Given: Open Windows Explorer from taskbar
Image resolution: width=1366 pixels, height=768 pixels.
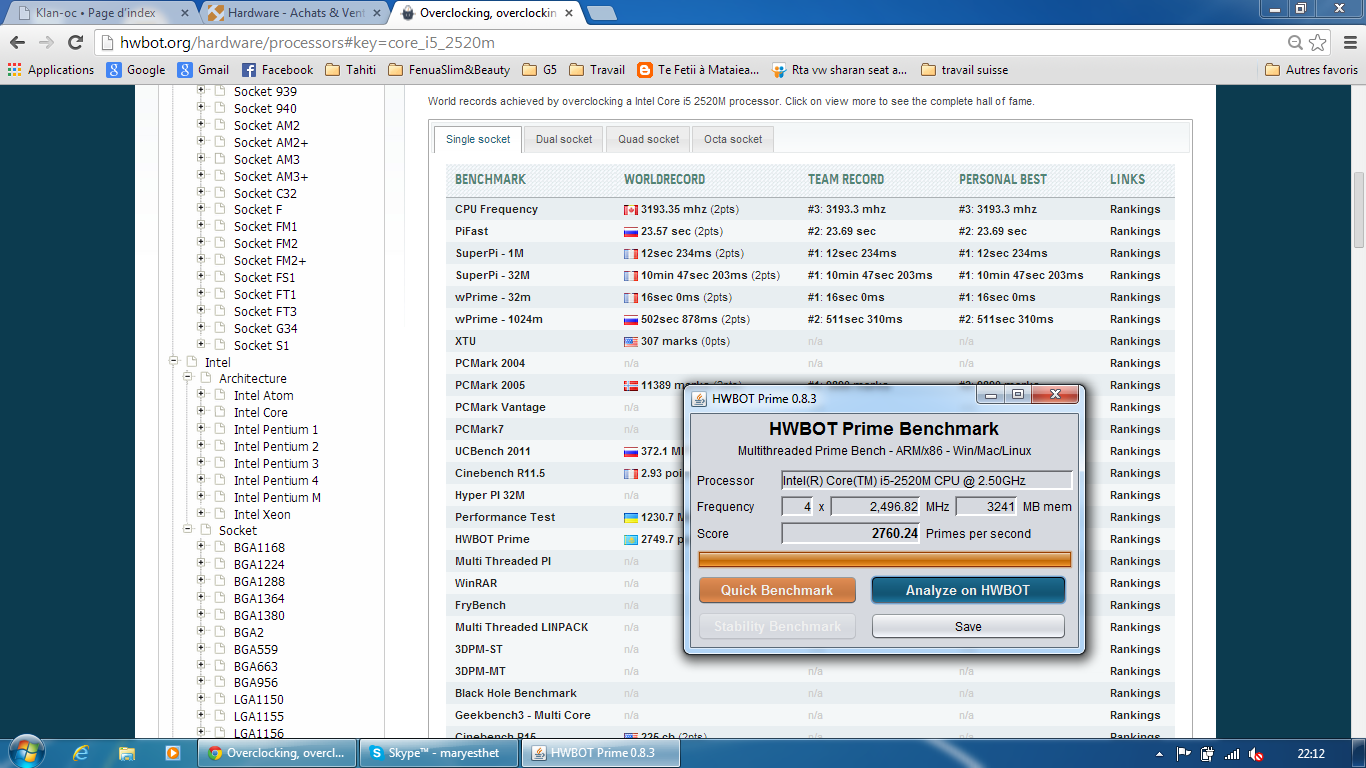Looking at the screenshot, I should tap(127, 753).
